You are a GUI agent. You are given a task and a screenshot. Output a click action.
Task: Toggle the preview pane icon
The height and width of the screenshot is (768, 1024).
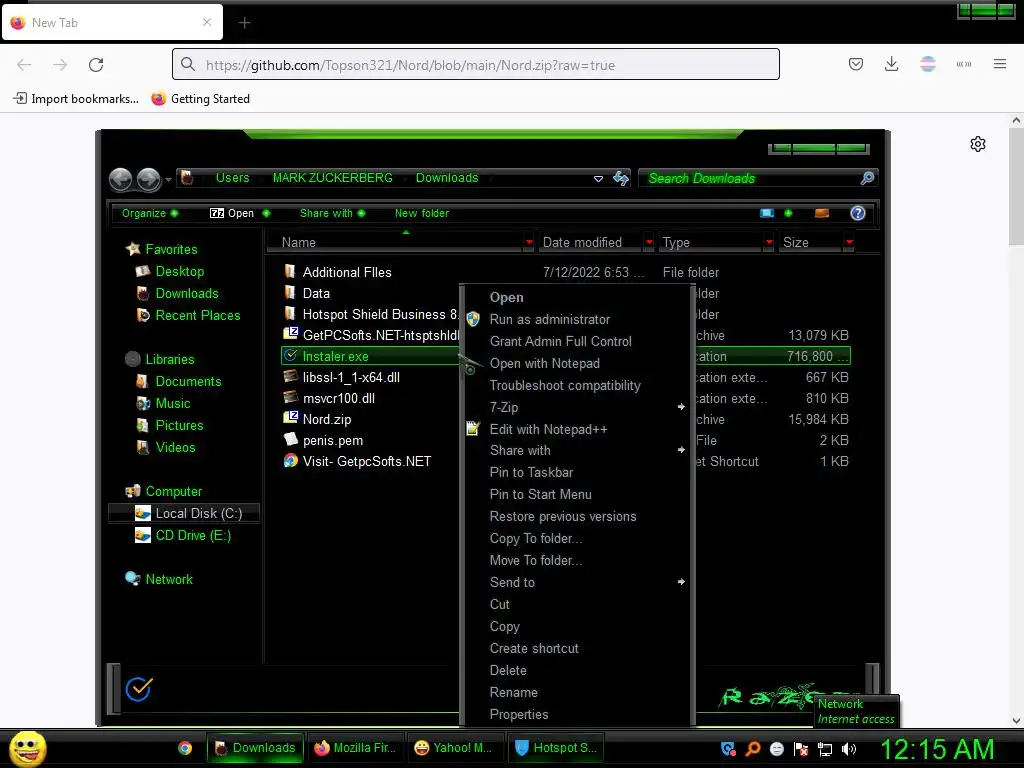[822, 213]
